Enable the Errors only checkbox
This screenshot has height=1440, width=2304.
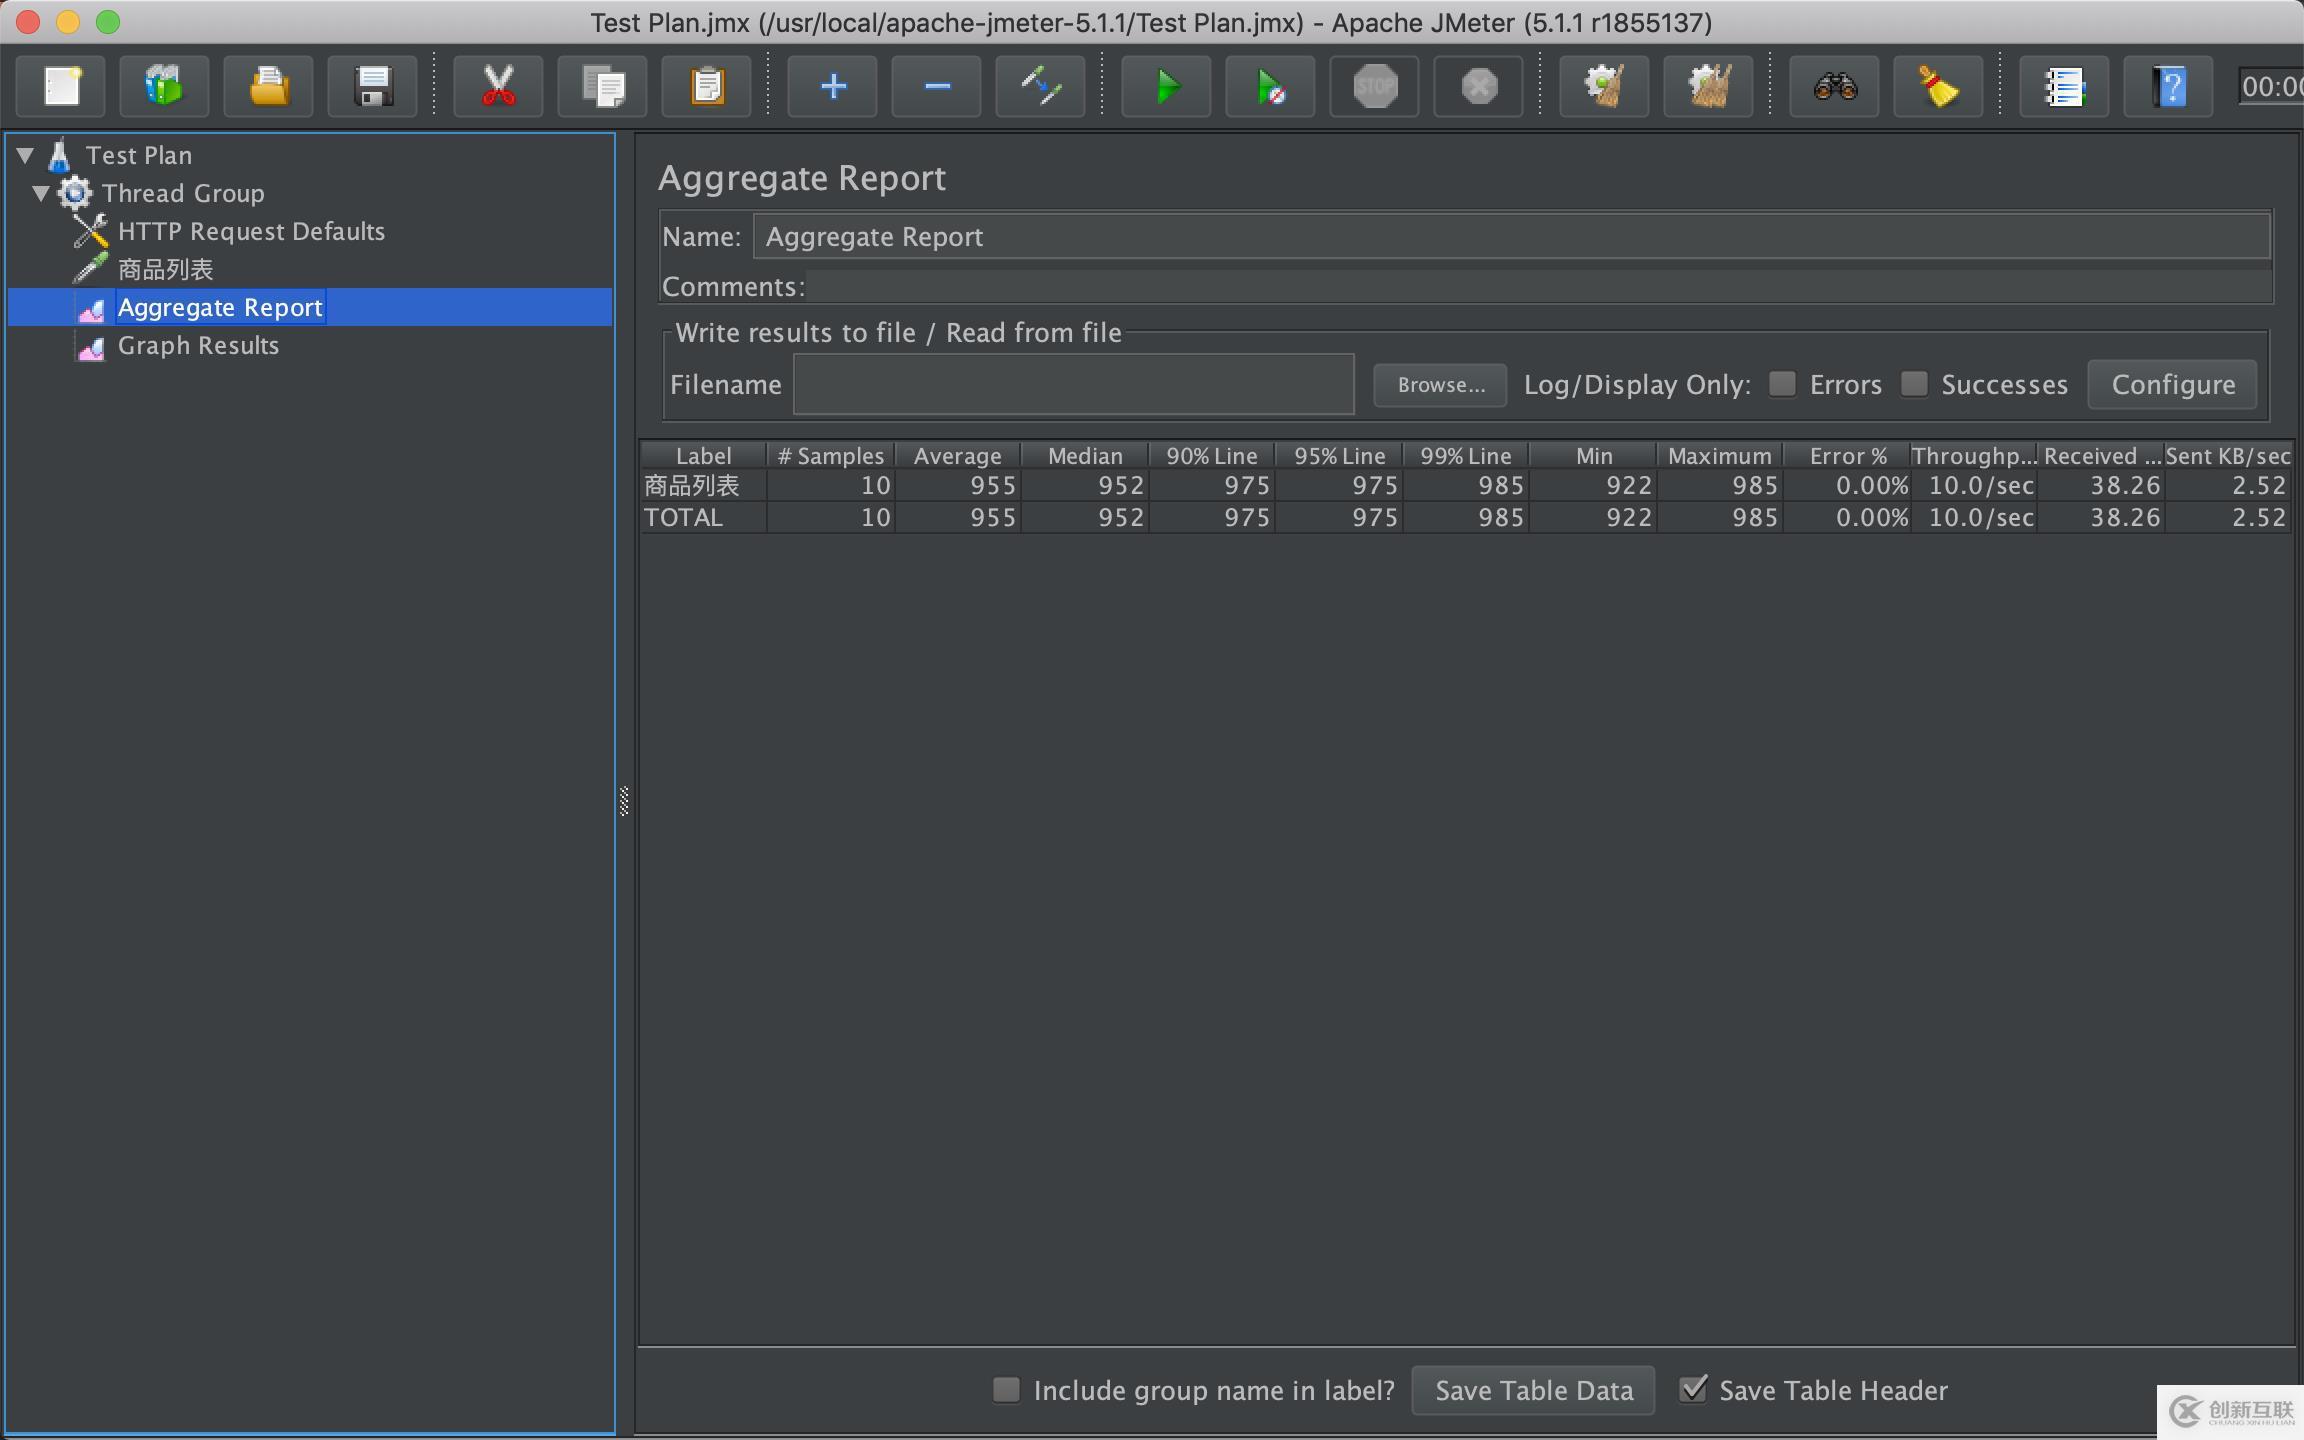(1782, 384)
